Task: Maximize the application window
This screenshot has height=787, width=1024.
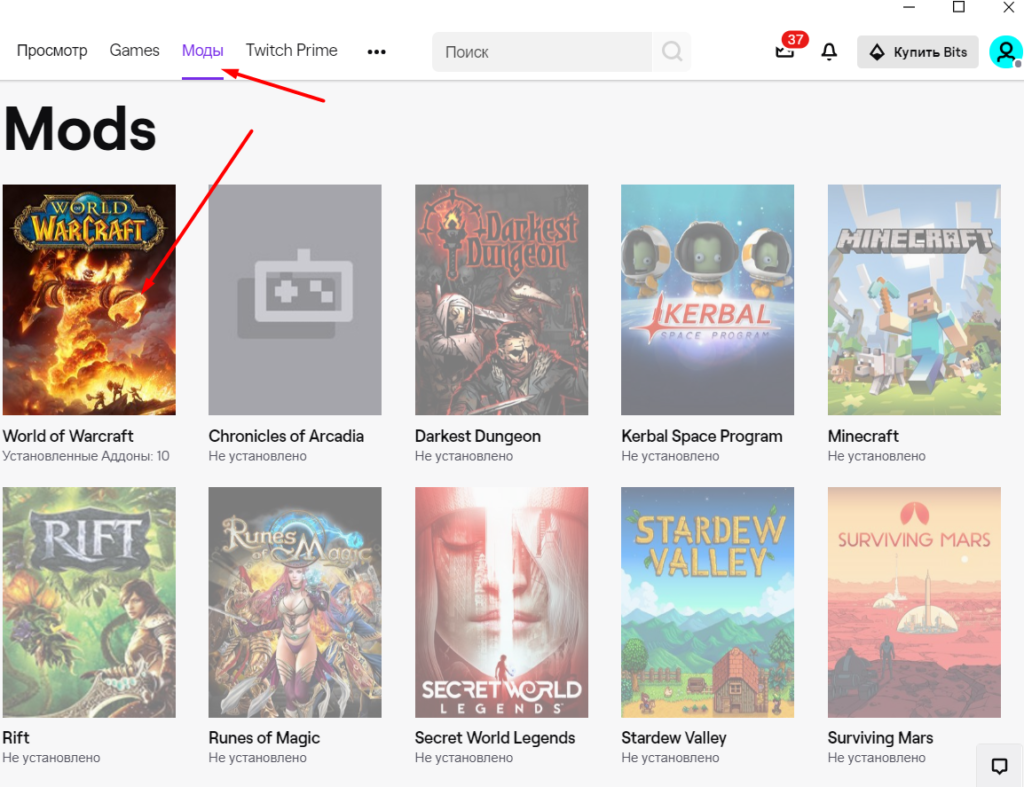Action: (x=958, y=7)
